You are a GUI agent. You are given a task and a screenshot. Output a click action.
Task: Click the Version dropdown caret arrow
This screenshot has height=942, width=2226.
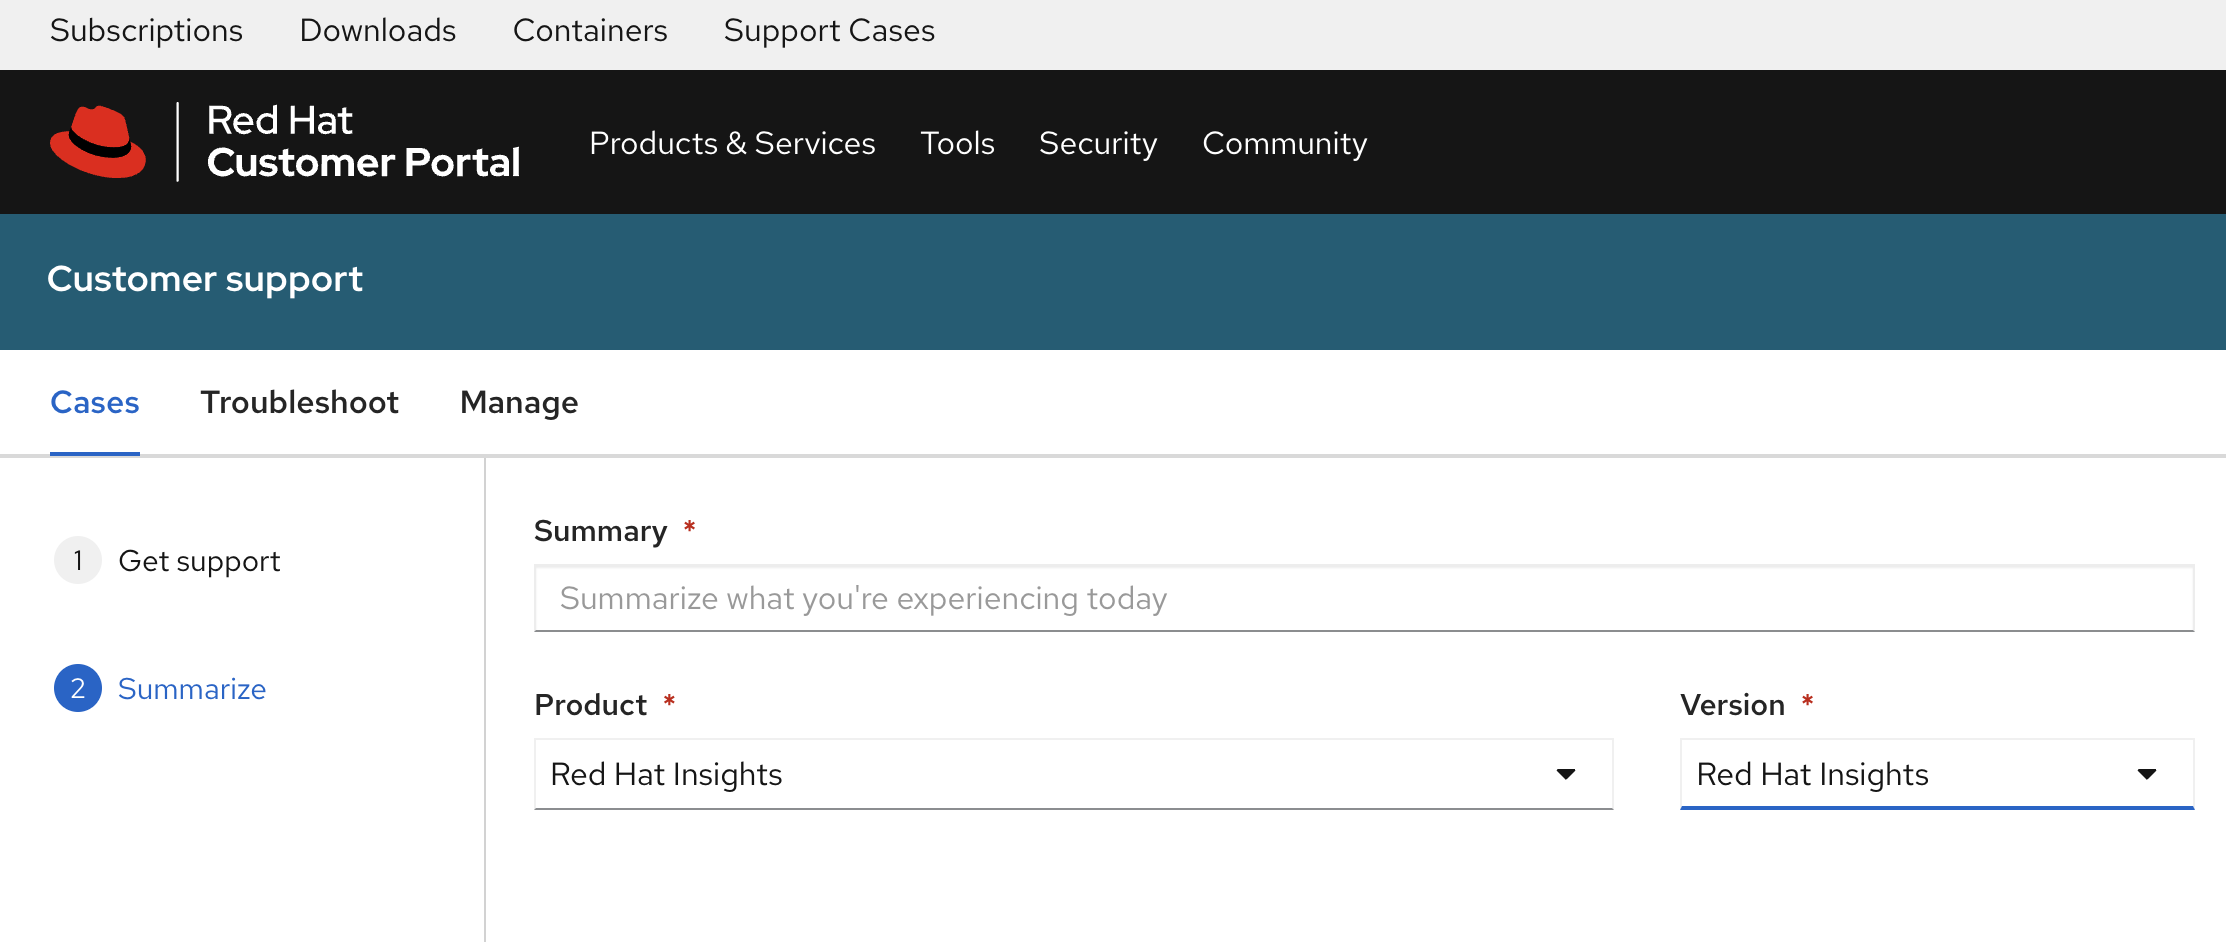[2146, 775]
